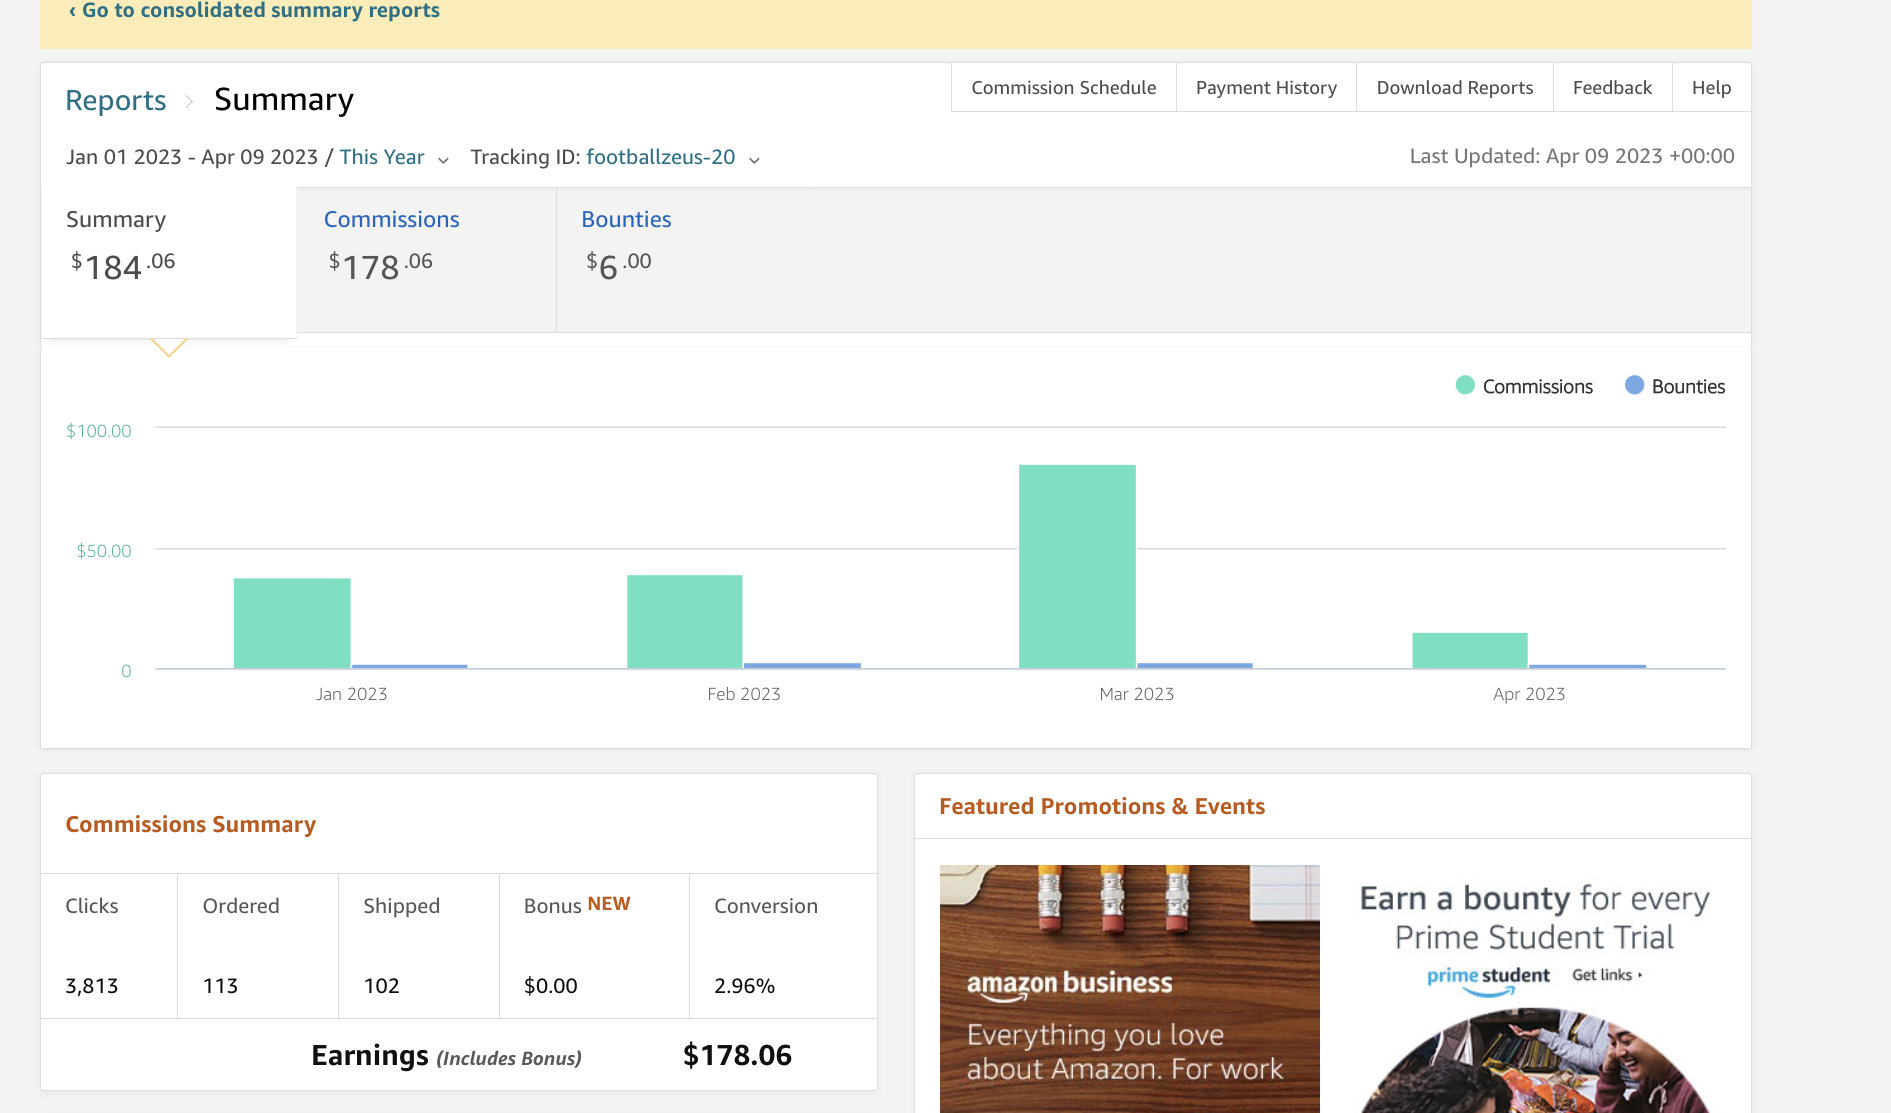Viewport: 1891px width, 1113px height.
Task: Click the prime student logo
Action: click(1488, 980)
